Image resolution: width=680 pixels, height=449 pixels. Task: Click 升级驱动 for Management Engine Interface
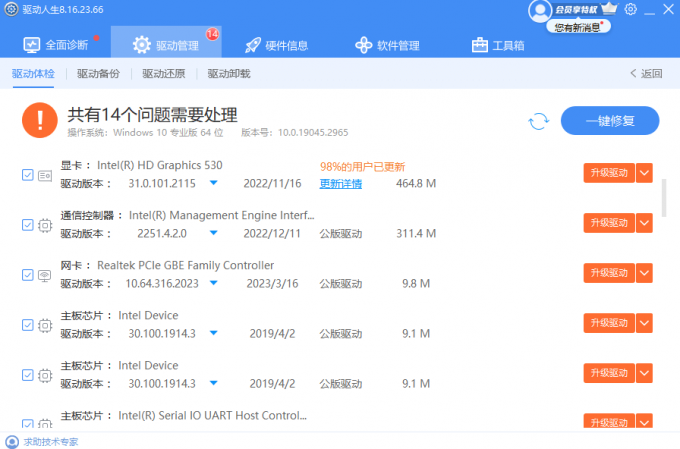[x=609, y=223]
